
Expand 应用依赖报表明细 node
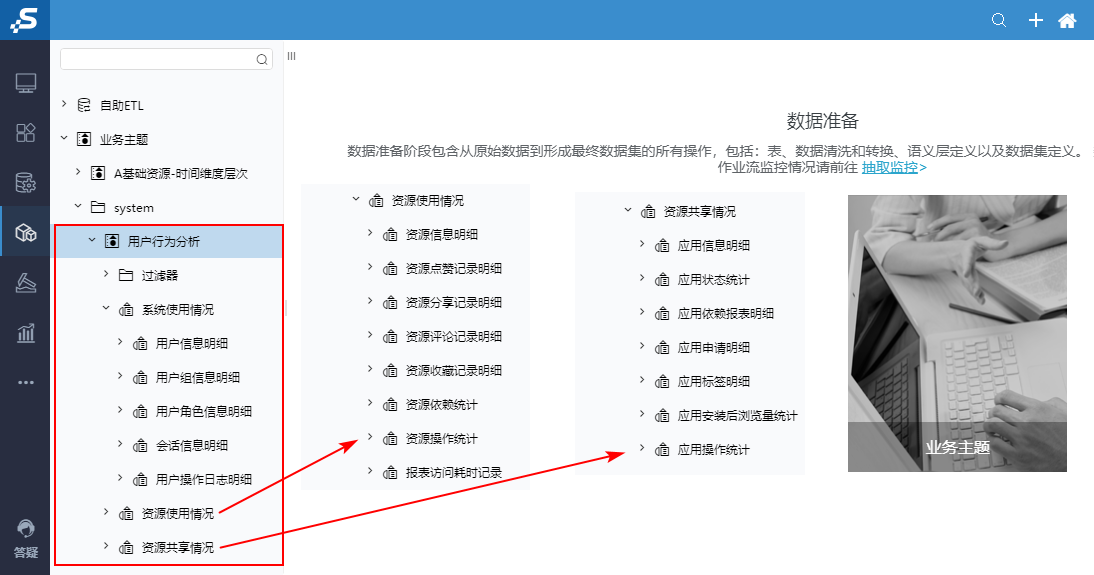(642, 312)
